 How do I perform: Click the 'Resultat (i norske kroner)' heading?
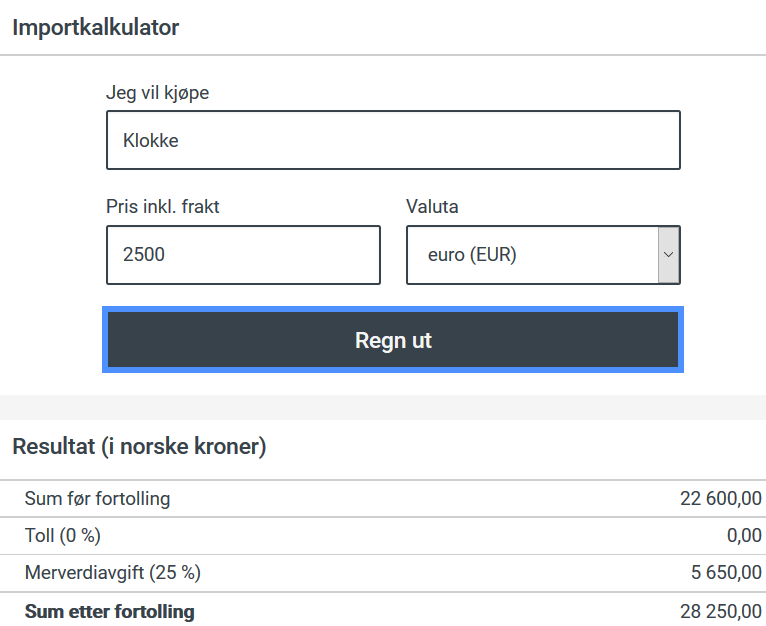pos(139,447)
